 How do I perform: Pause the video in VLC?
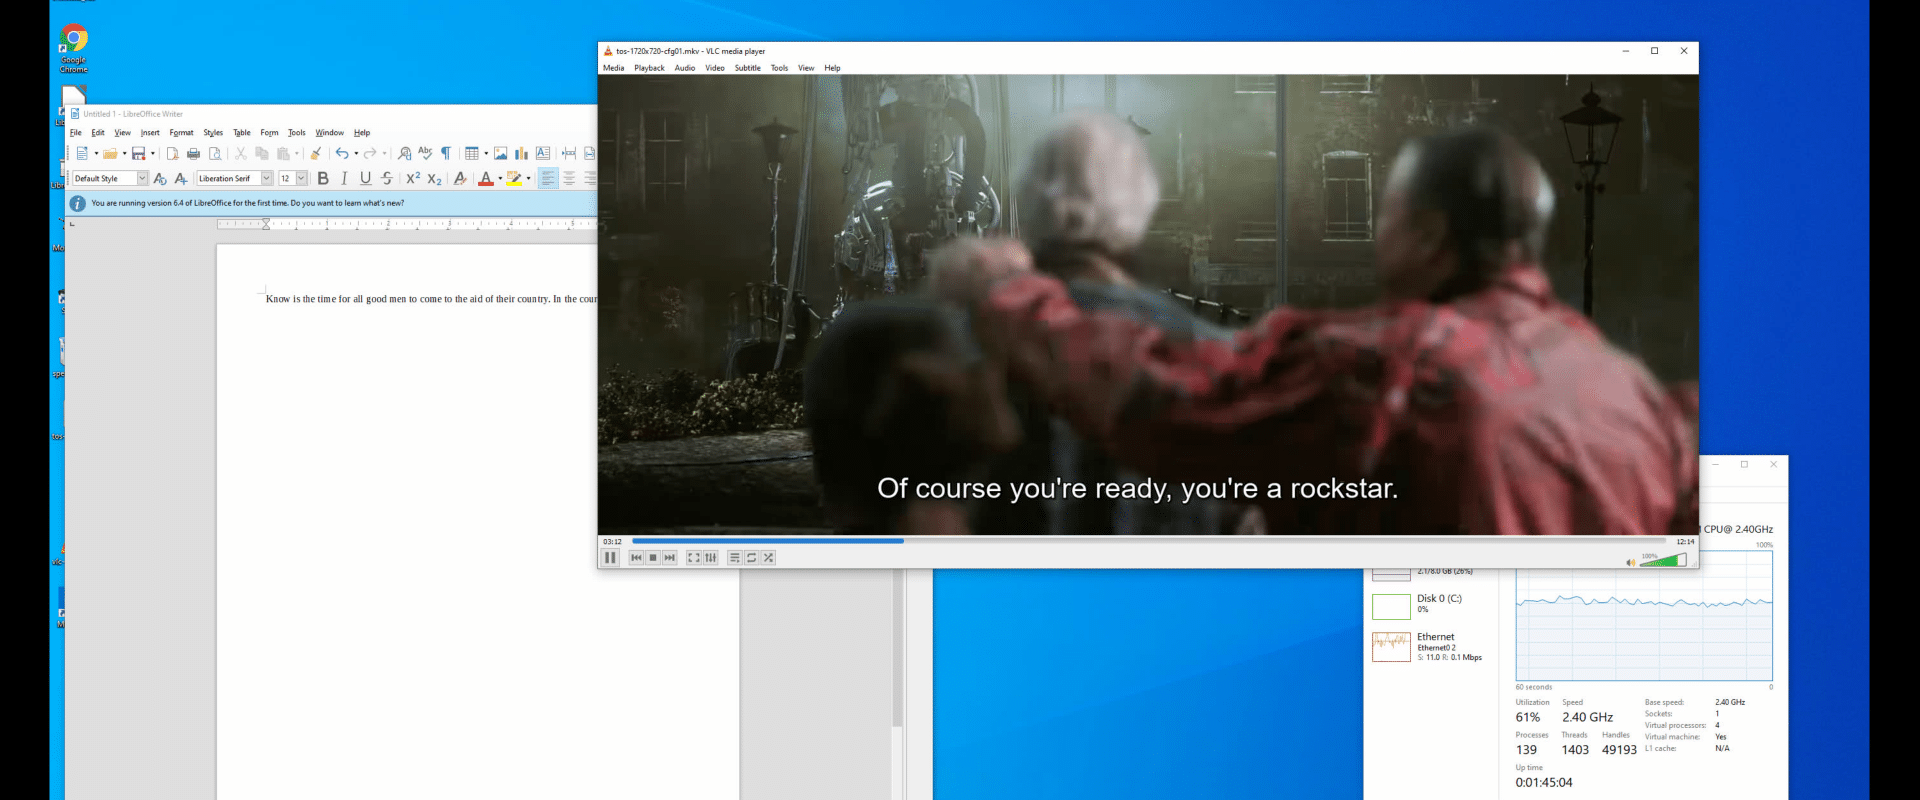(x=610, y=558)
